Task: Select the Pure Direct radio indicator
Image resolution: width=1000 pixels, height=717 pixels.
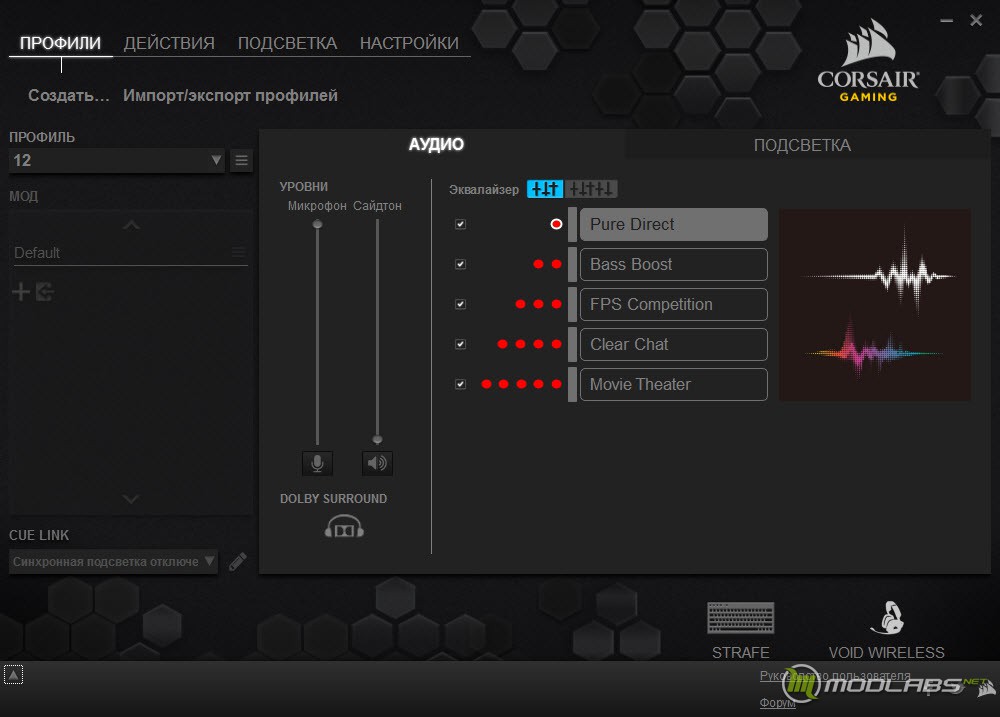Action: pos(556,224)
